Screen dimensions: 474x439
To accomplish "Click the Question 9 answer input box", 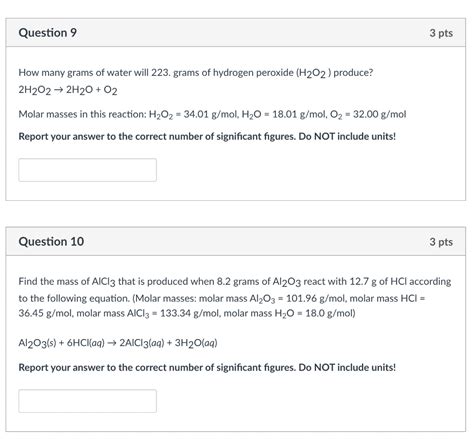I will tap(87, 170).
